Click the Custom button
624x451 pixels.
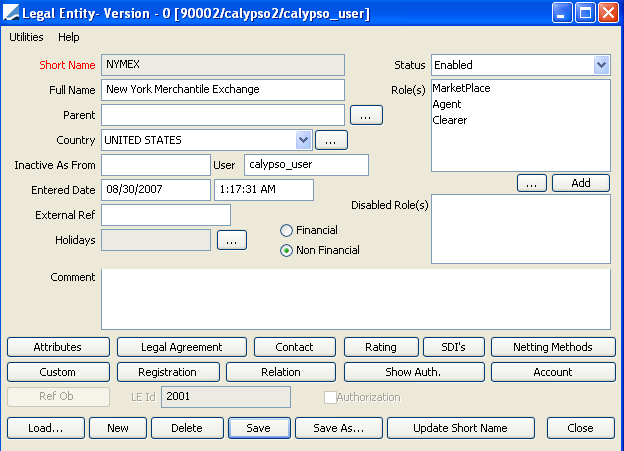tap(58, 372)
